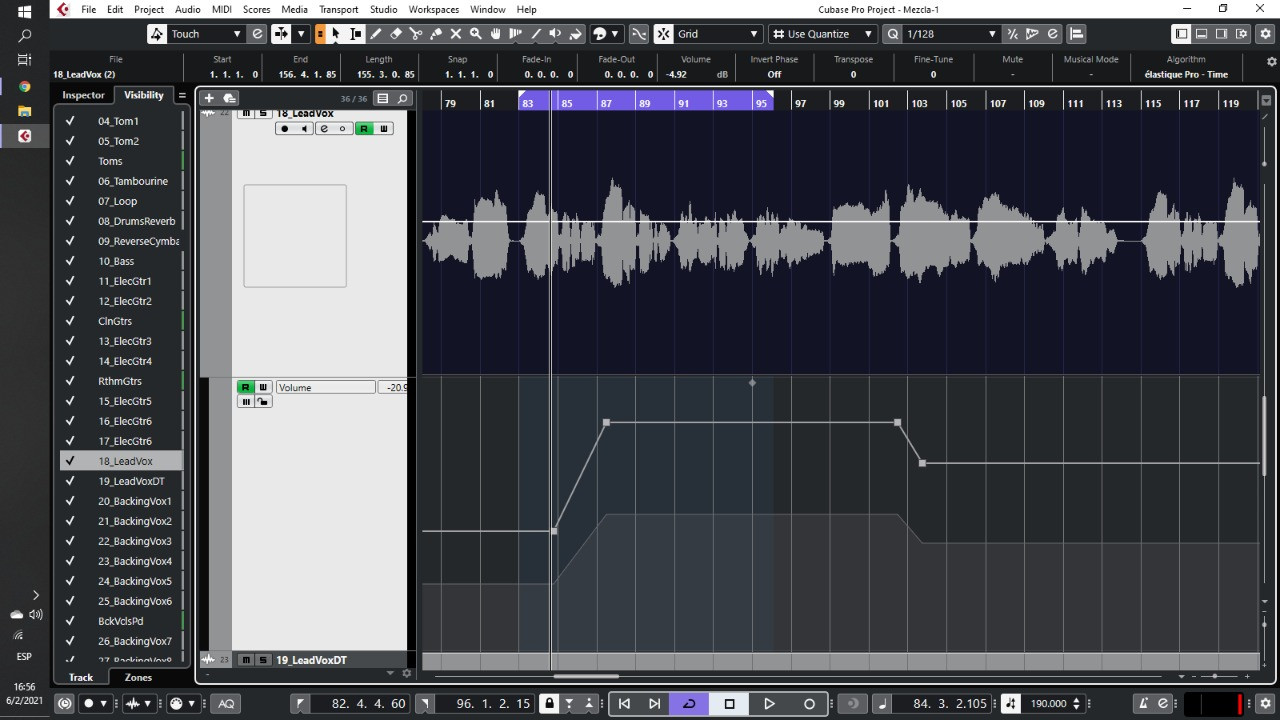Select the Time Warp tool
1280x720 pixels.
516,34
